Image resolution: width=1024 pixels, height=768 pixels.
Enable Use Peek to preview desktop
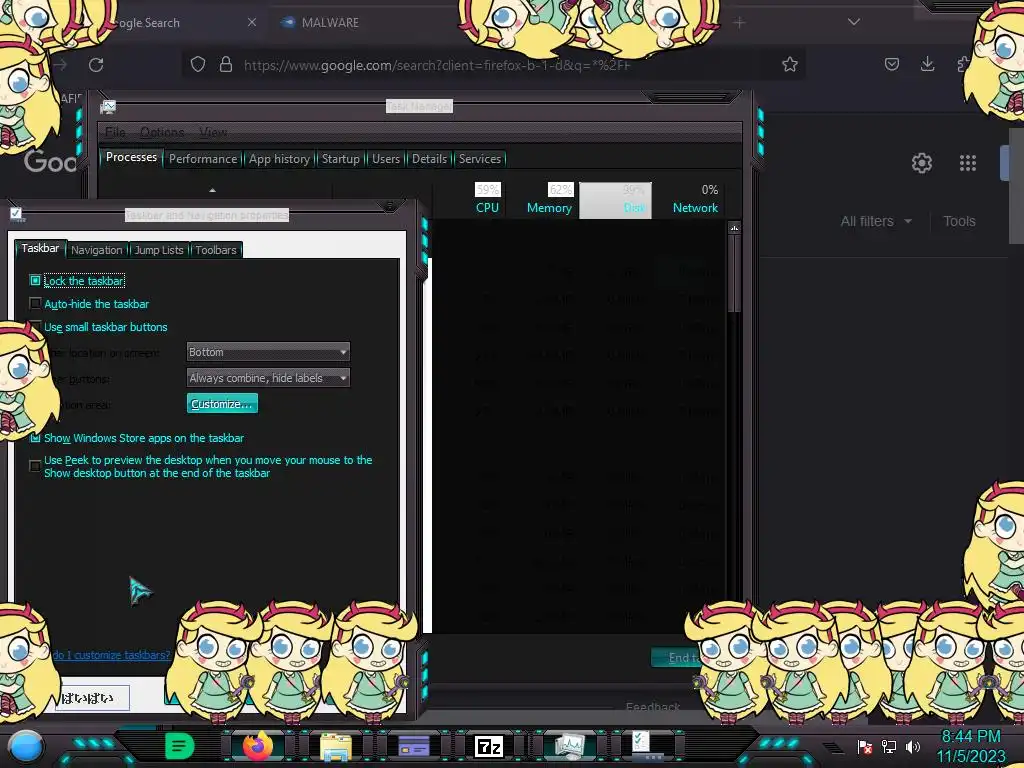pyautogui.click(x=35, y=466)
